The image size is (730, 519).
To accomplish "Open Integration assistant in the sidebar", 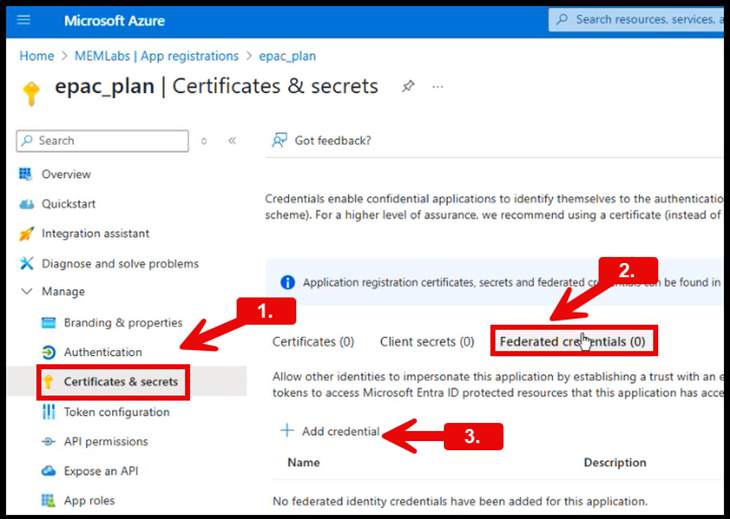I will 95,233.
